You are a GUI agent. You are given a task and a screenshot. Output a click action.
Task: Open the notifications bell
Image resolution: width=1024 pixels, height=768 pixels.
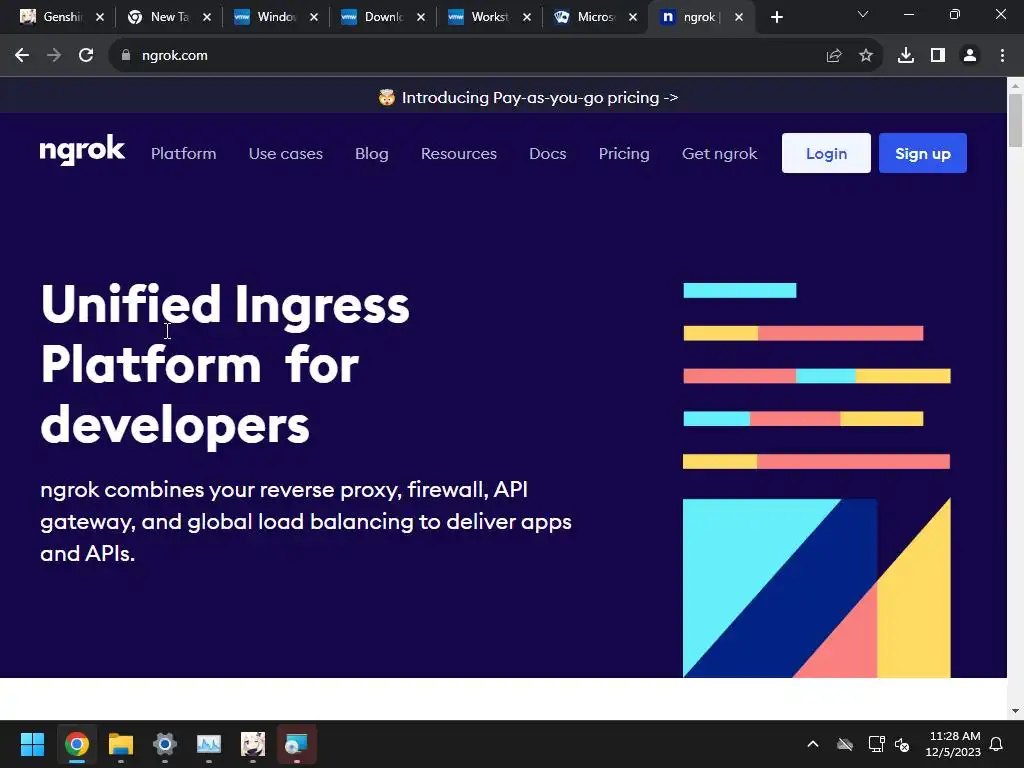(x=997, y=744)
